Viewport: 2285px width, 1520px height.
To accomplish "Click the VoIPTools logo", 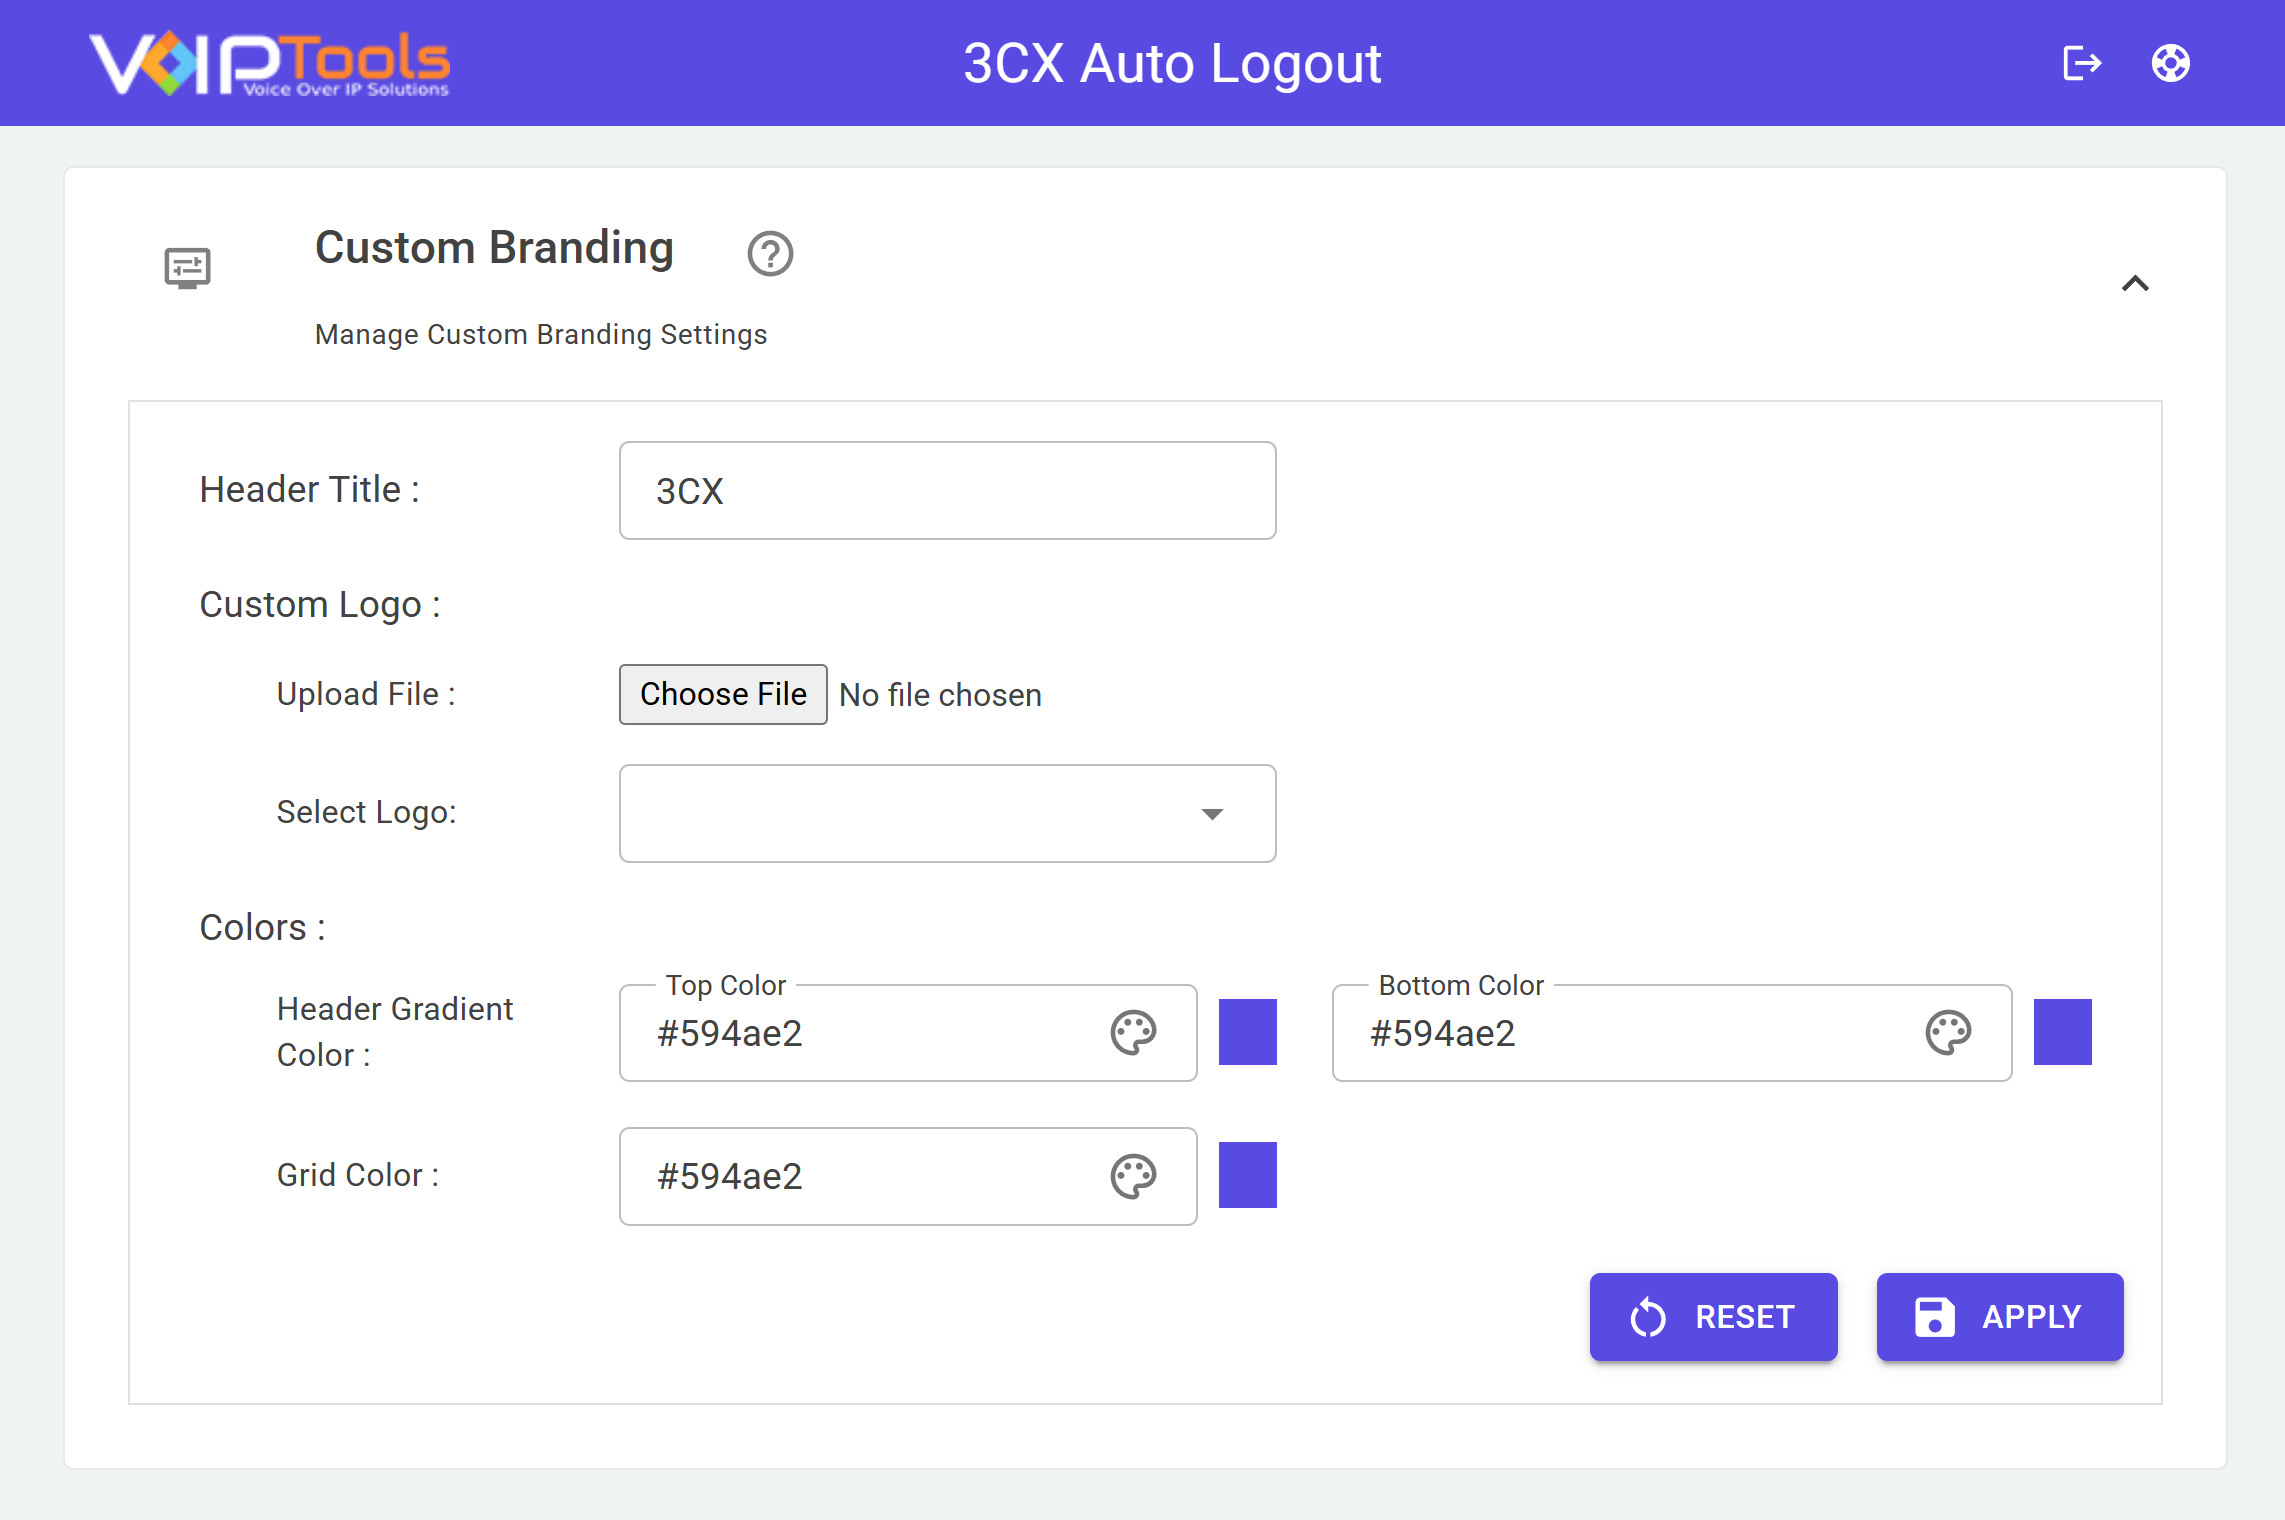I will point(270,63).
